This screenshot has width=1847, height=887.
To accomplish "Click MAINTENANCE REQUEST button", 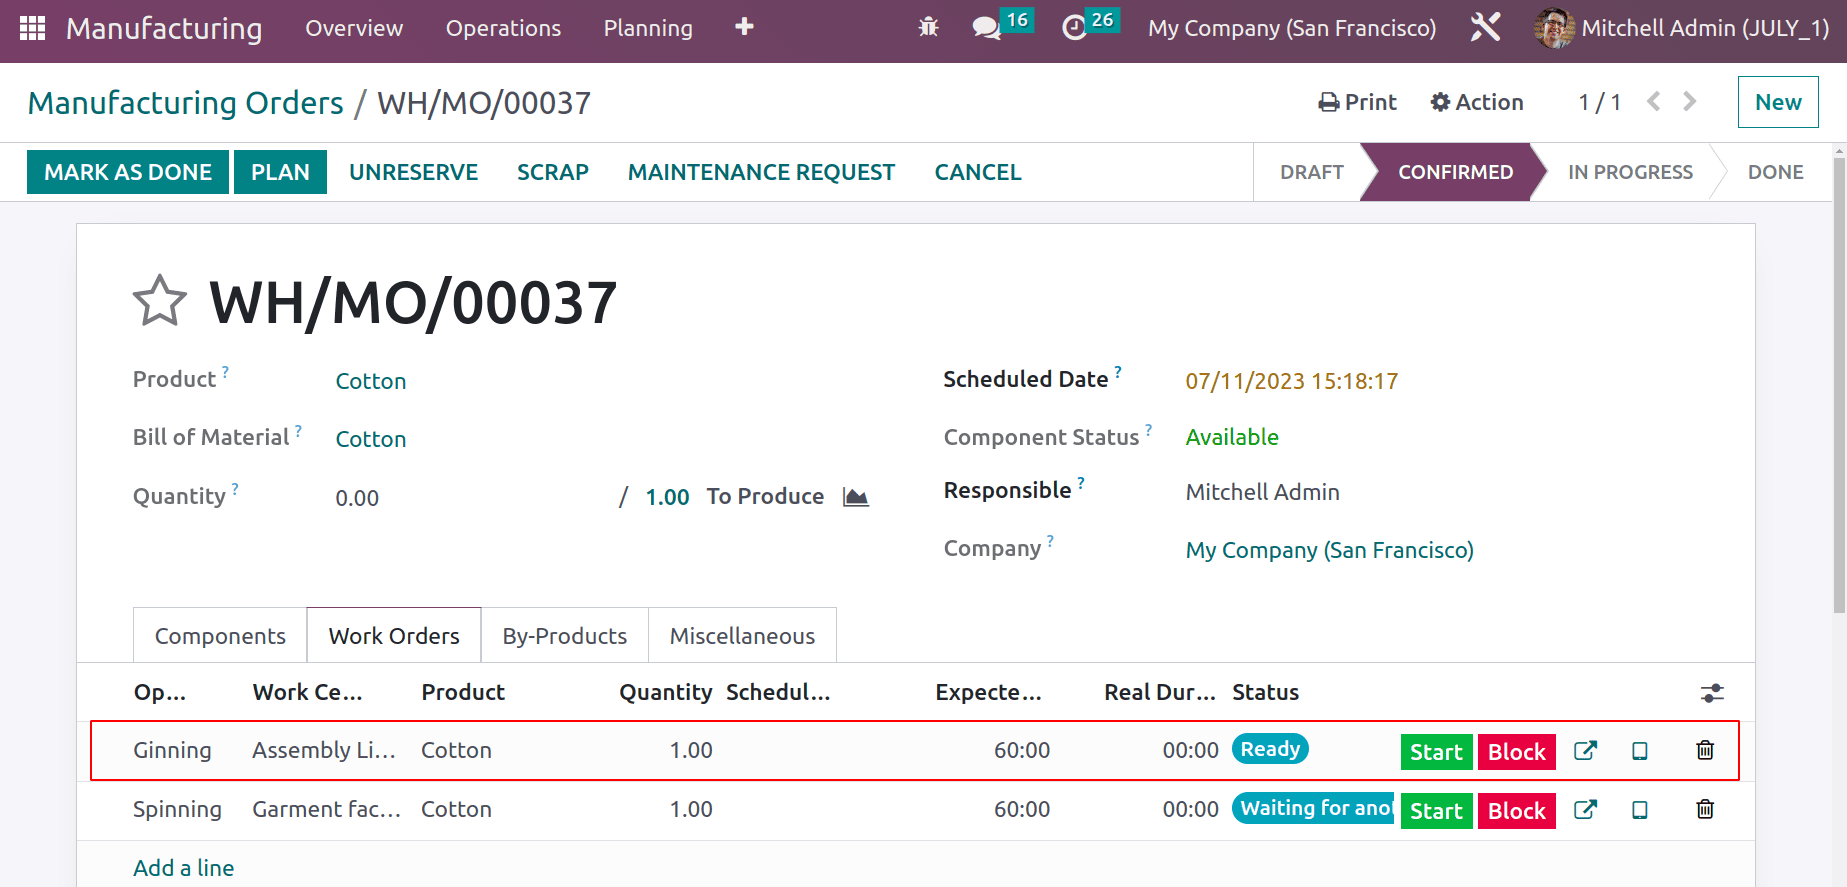I will [x=761, y=172].
